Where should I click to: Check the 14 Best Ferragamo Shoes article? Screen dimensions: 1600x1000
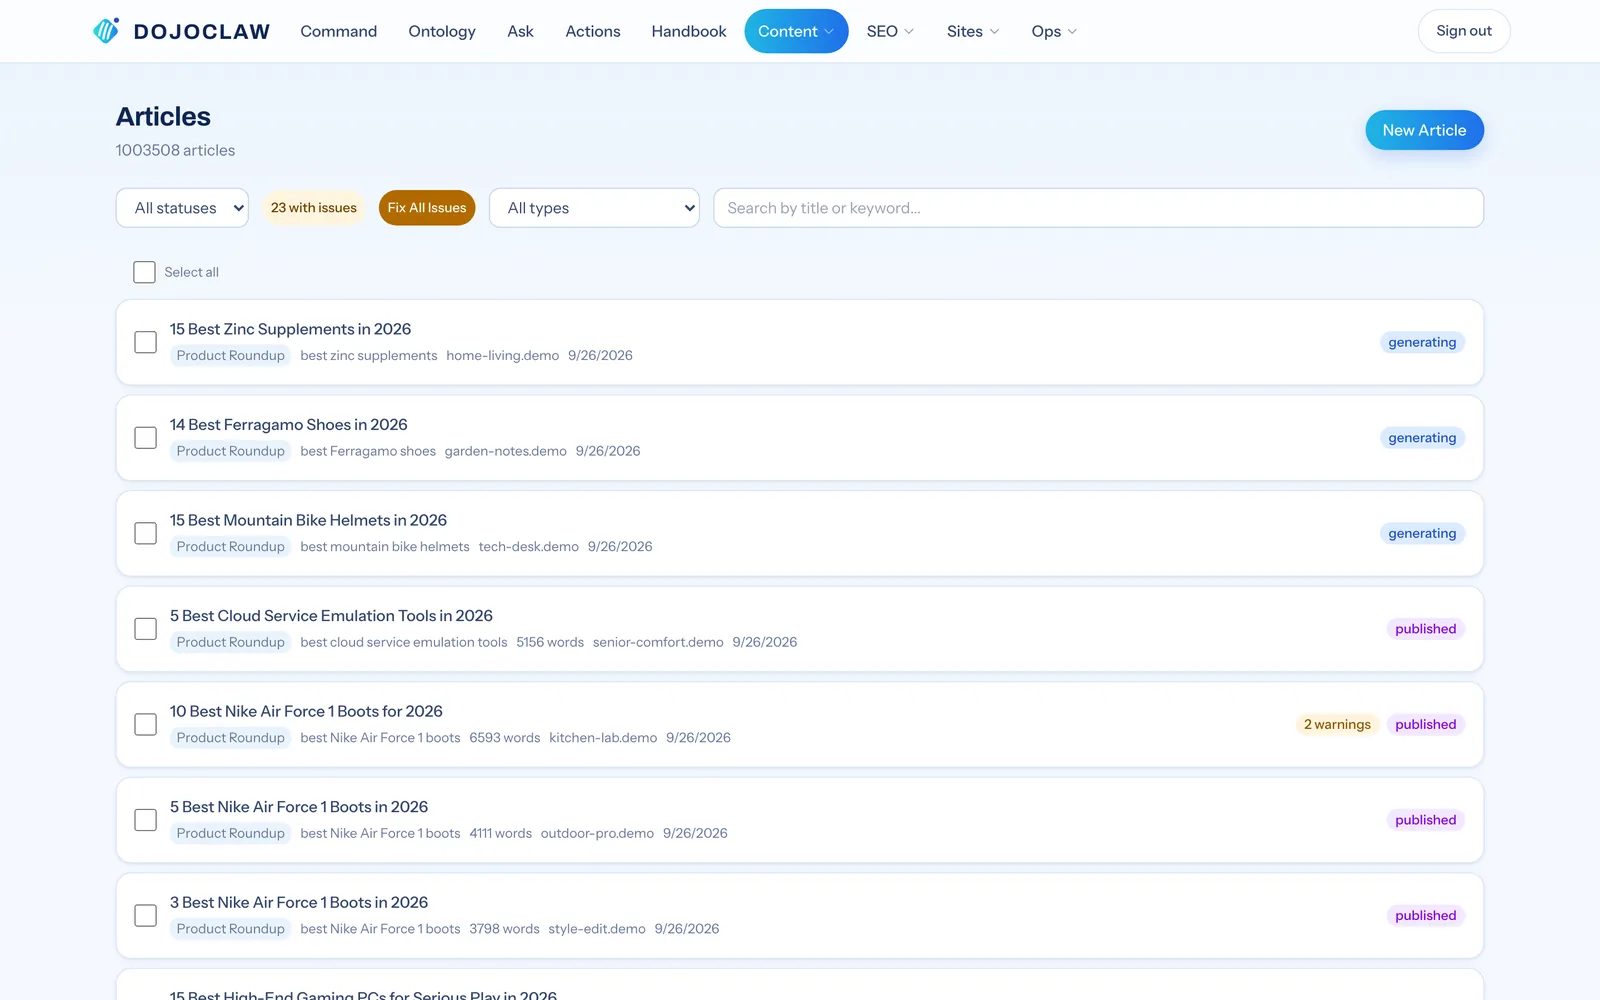(146, 438)
